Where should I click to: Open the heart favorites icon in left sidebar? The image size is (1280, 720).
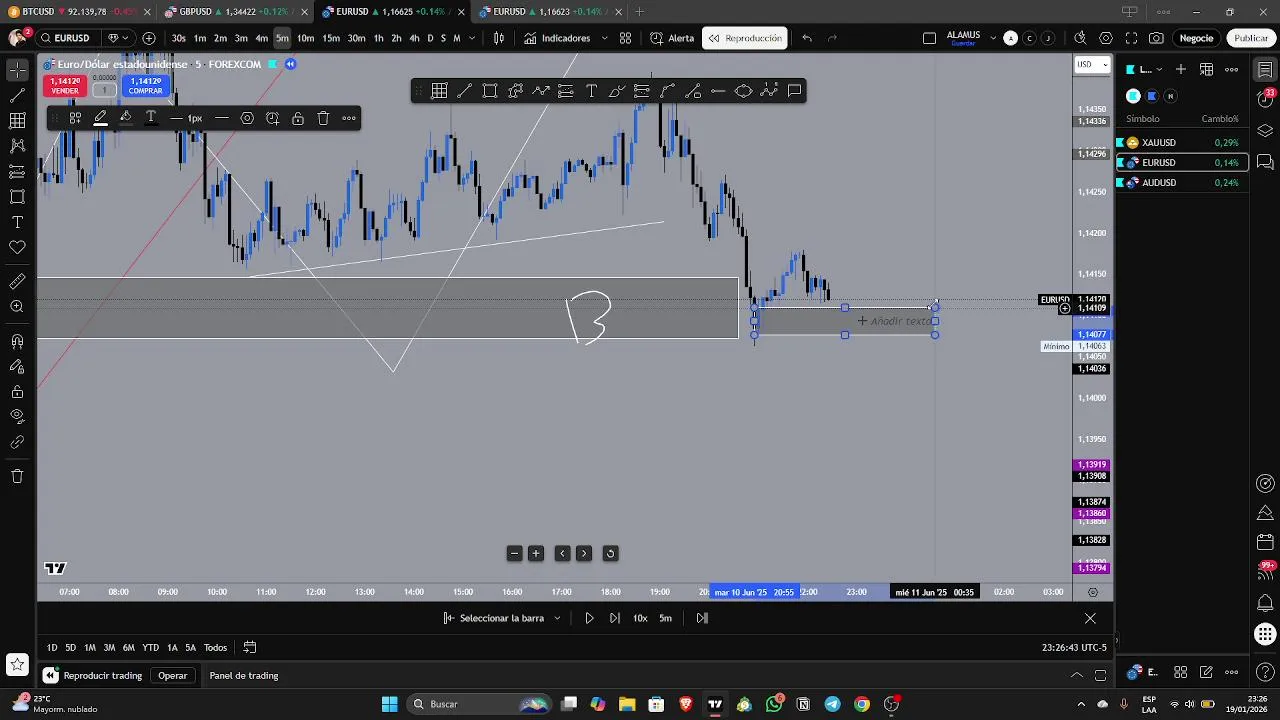(x=17, y=247)
